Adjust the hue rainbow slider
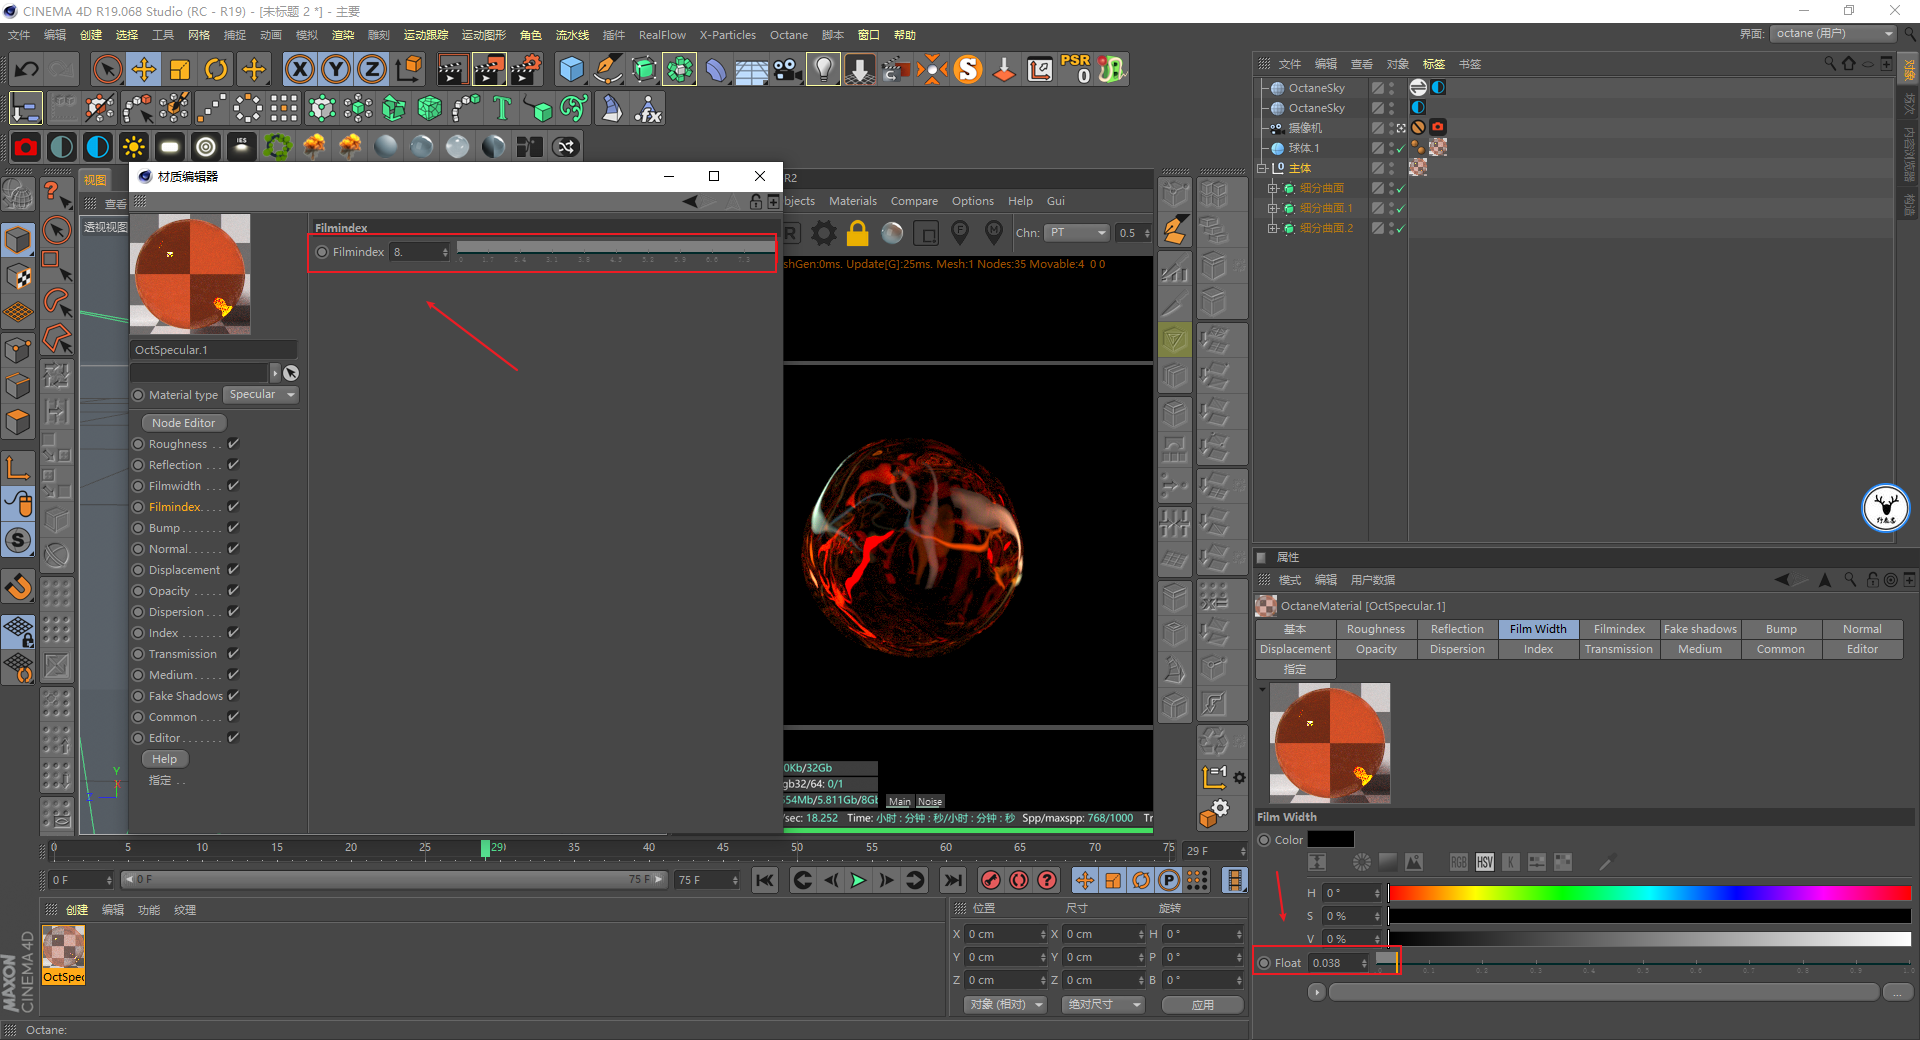The image size is (1920, 1040). click(1649, 893)
